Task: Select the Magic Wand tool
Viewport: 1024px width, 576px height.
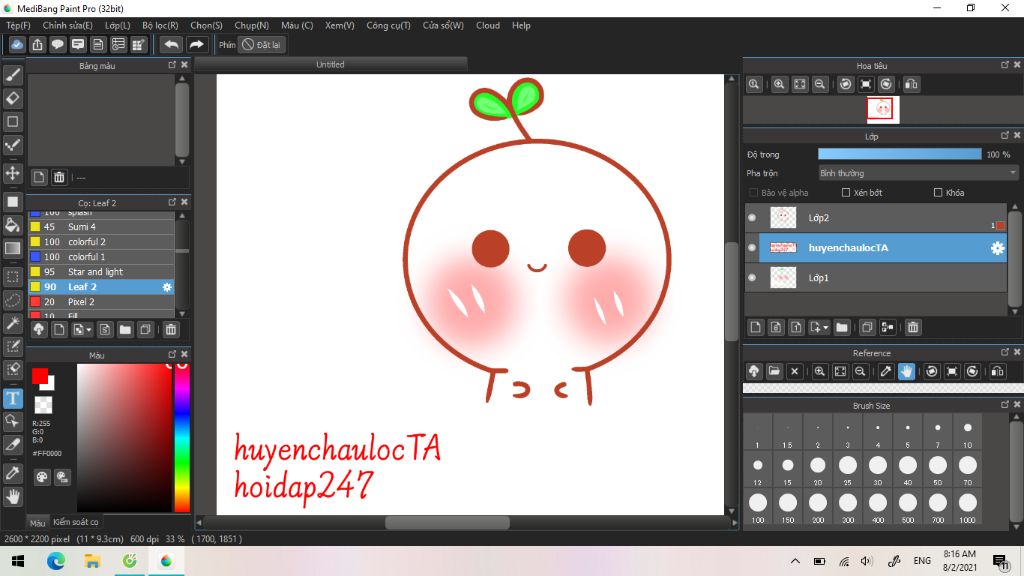Action: (x=12, y=323)
